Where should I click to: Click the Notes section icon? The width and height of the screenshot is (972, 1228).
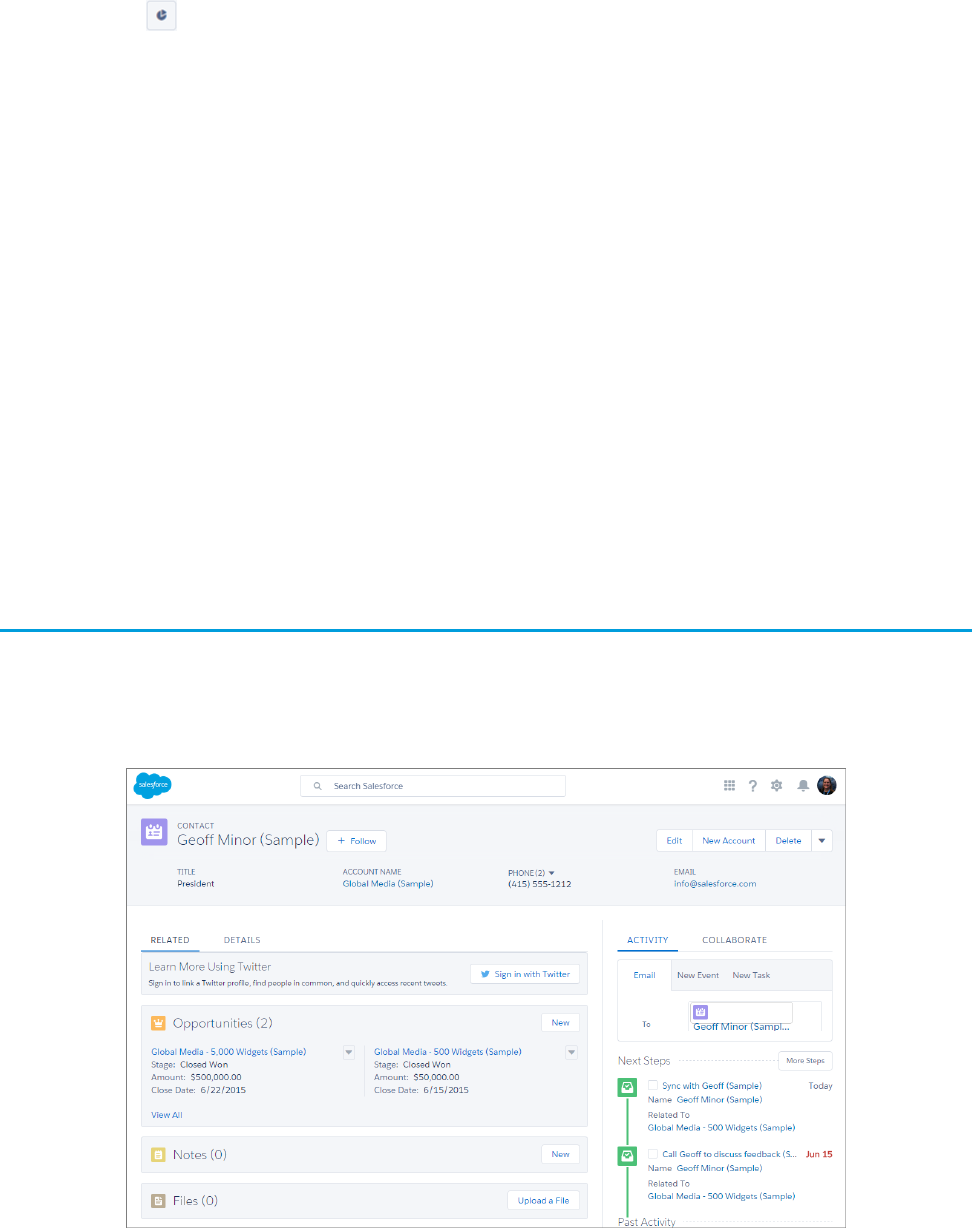click(x=158, y=1154)
